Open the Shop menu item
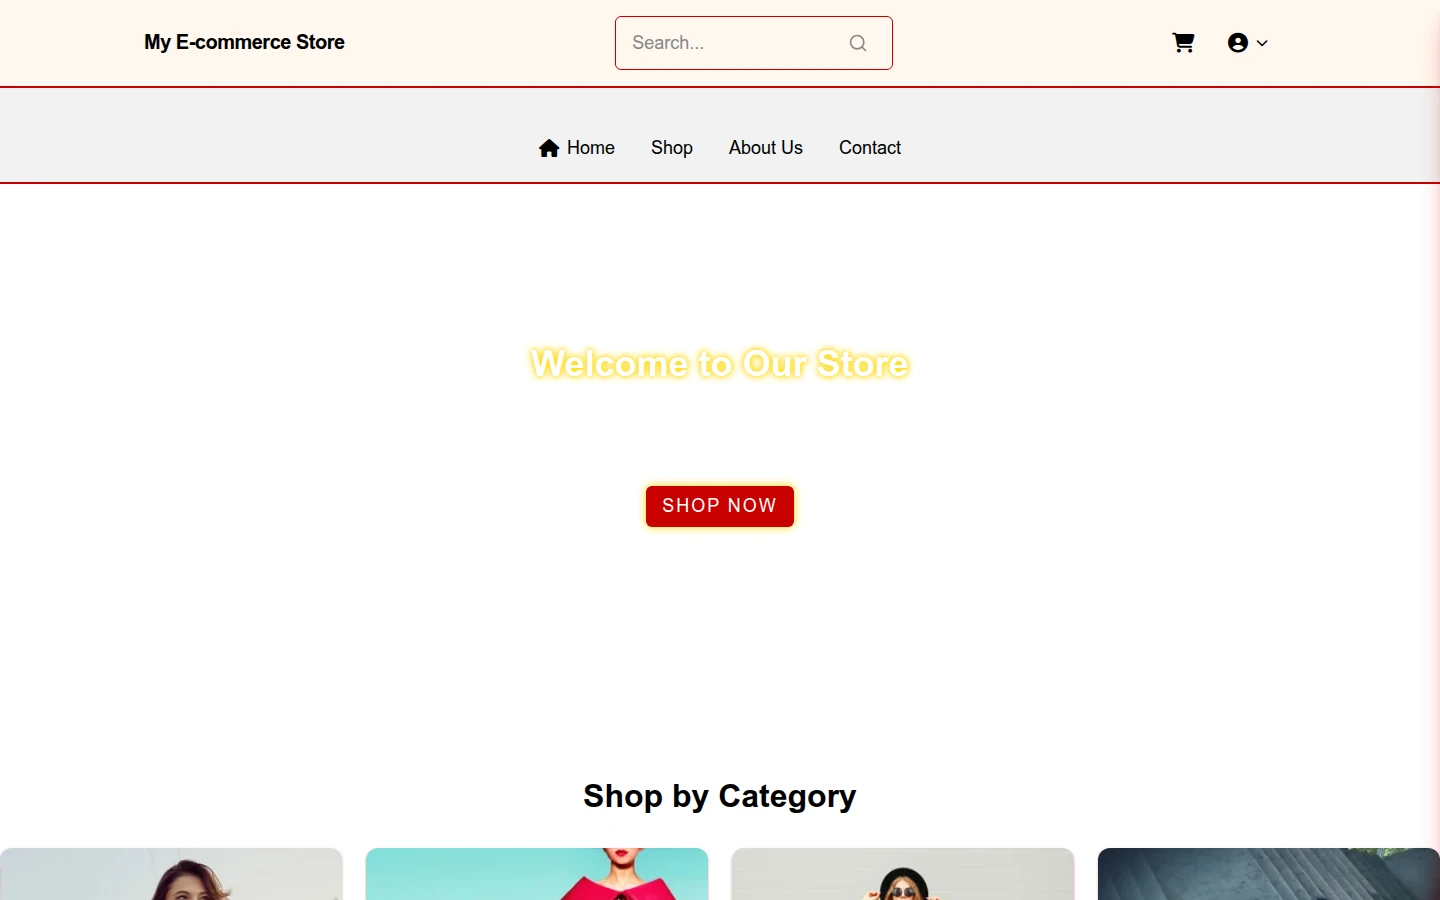This screenshot has width=1440, height=900. point(672,148)
